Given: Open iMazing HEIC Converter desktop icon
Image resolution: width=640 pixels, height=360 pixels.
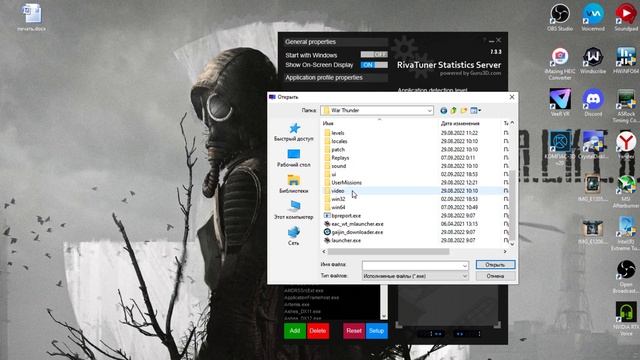Looking at the screenshot, I should 560,64.
